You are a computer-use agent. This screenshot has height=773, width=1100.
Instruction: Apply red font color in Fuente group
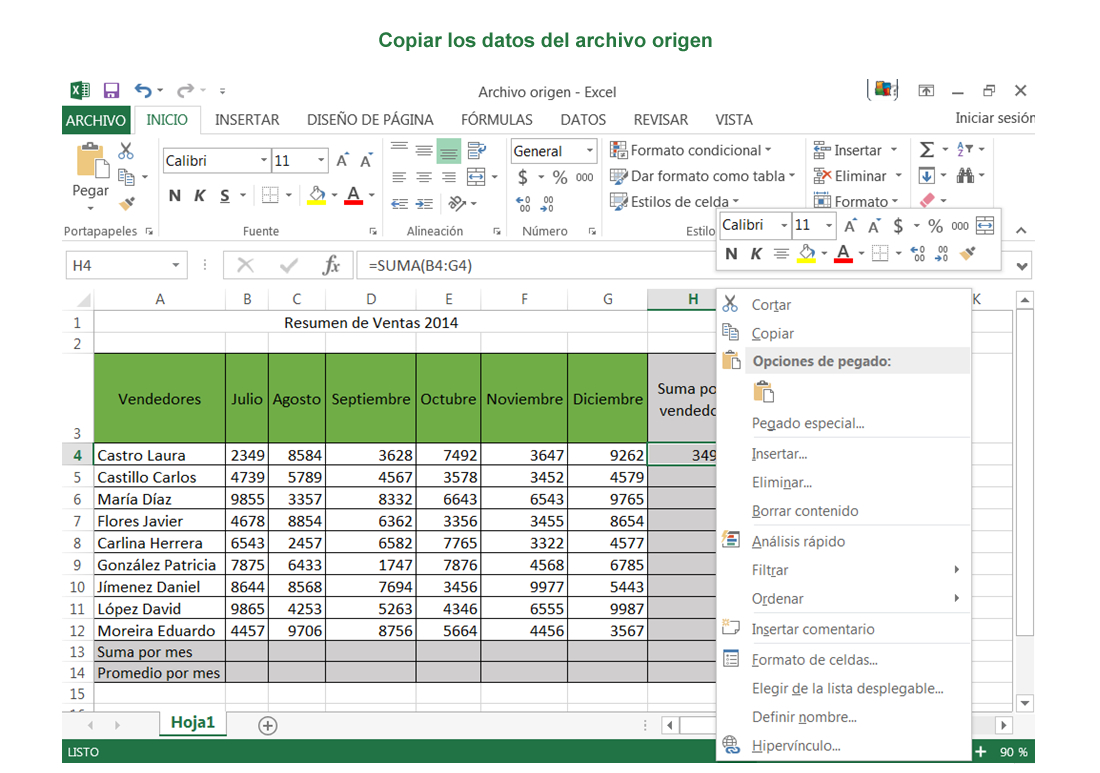click(354, 195)
